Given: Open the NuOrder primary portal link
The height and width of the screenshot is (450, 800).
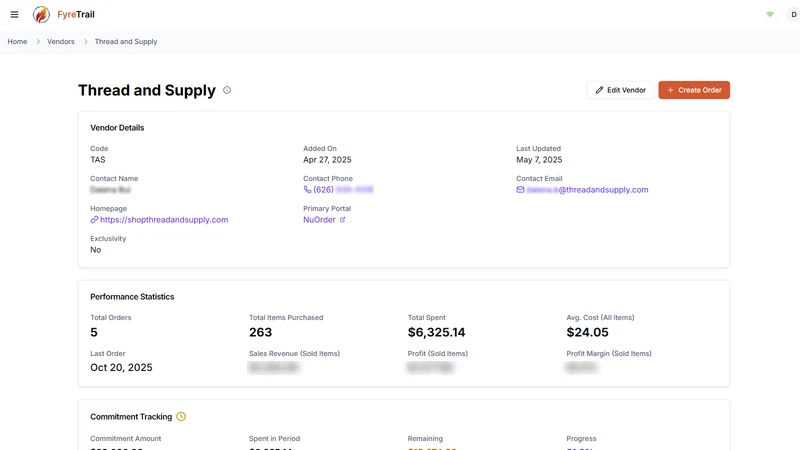Looking at the screenshot, I should [x=319, y=219].
